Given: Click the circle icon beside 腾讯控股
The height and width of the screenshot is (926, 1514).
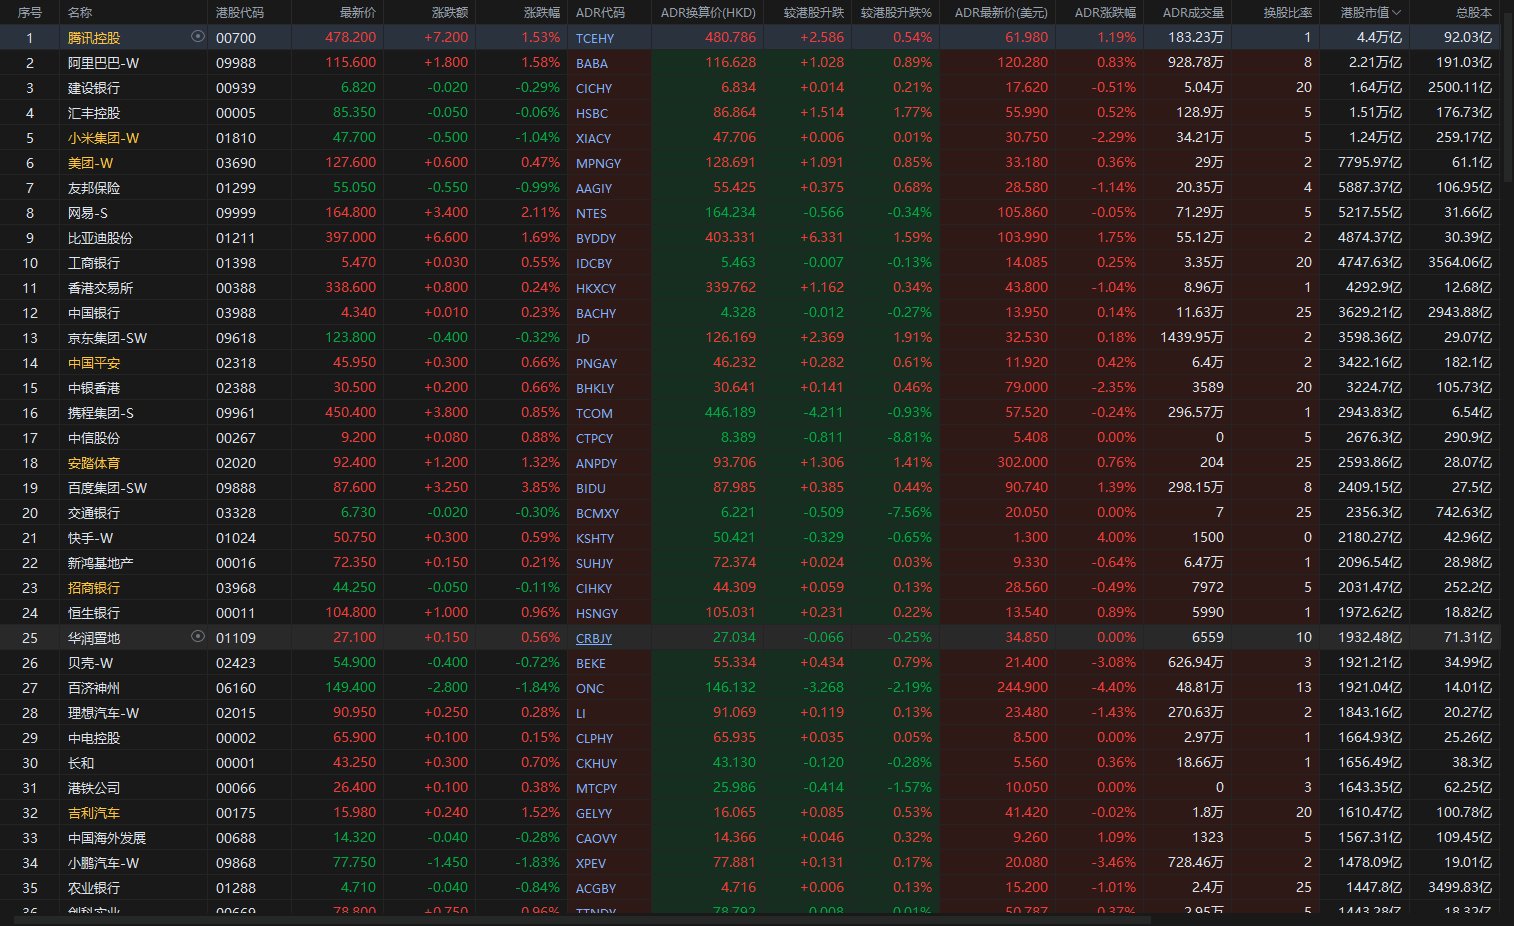Looking at the screenshot, I should coord(197,36).
